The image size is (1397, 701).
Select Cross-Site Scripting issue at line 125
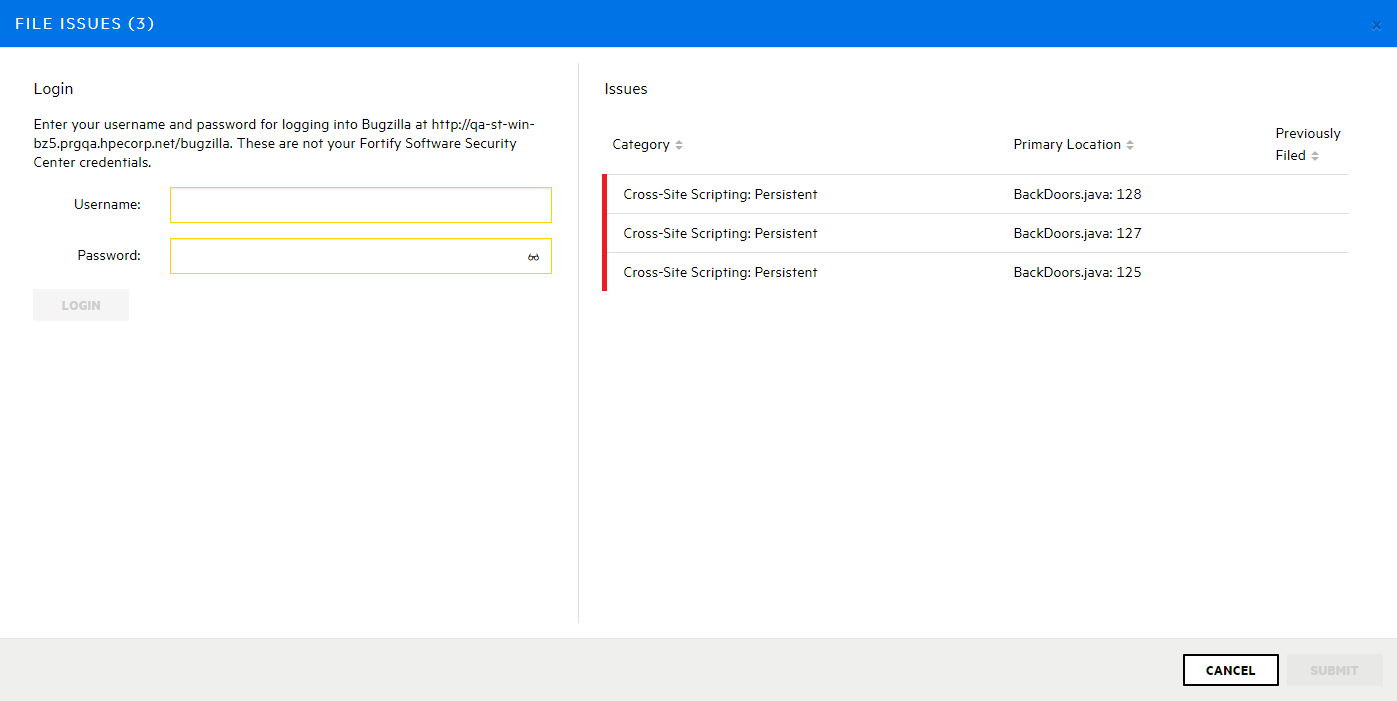[720, 273]
